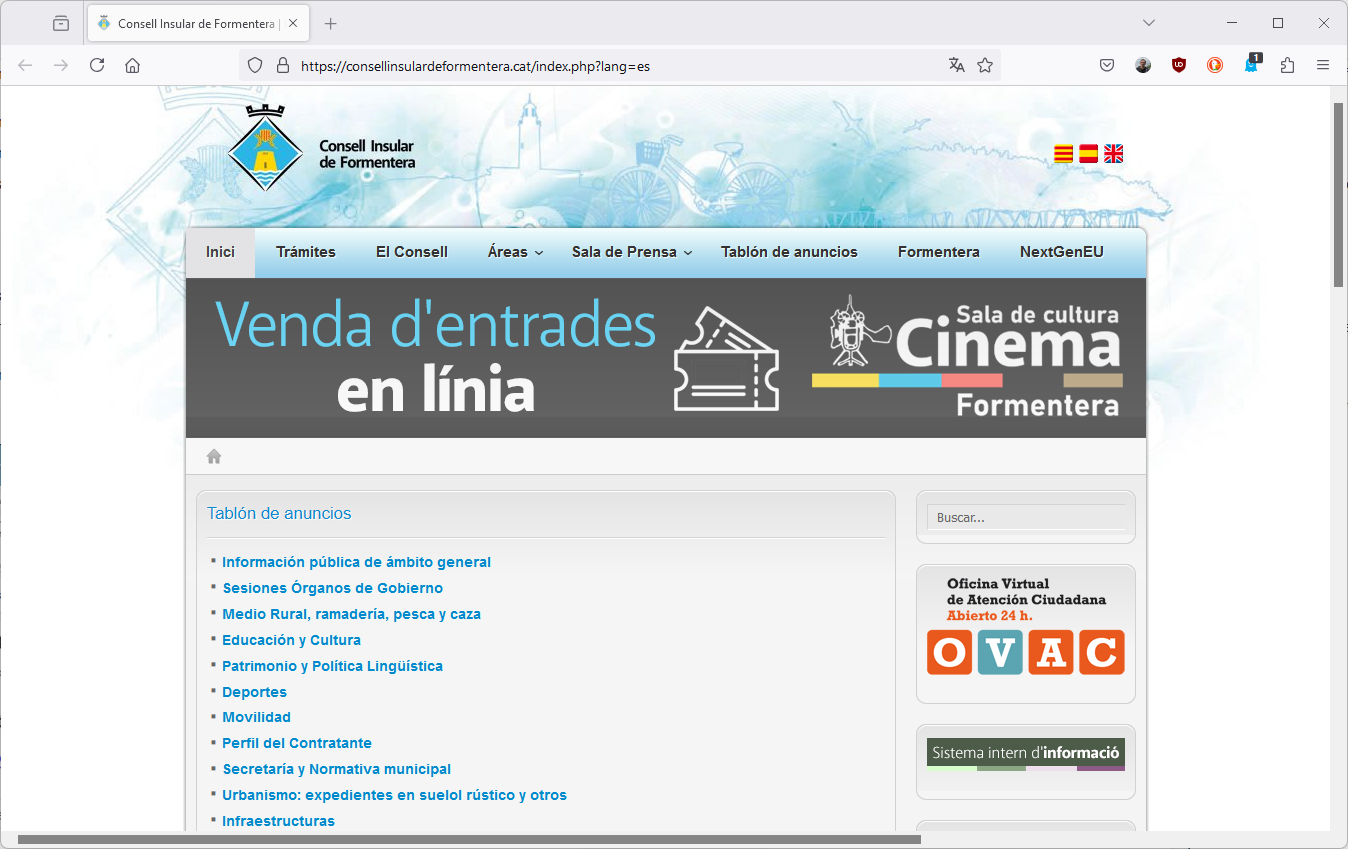
Task: Open Educación y Cultura link
Action: pos(291,640)
